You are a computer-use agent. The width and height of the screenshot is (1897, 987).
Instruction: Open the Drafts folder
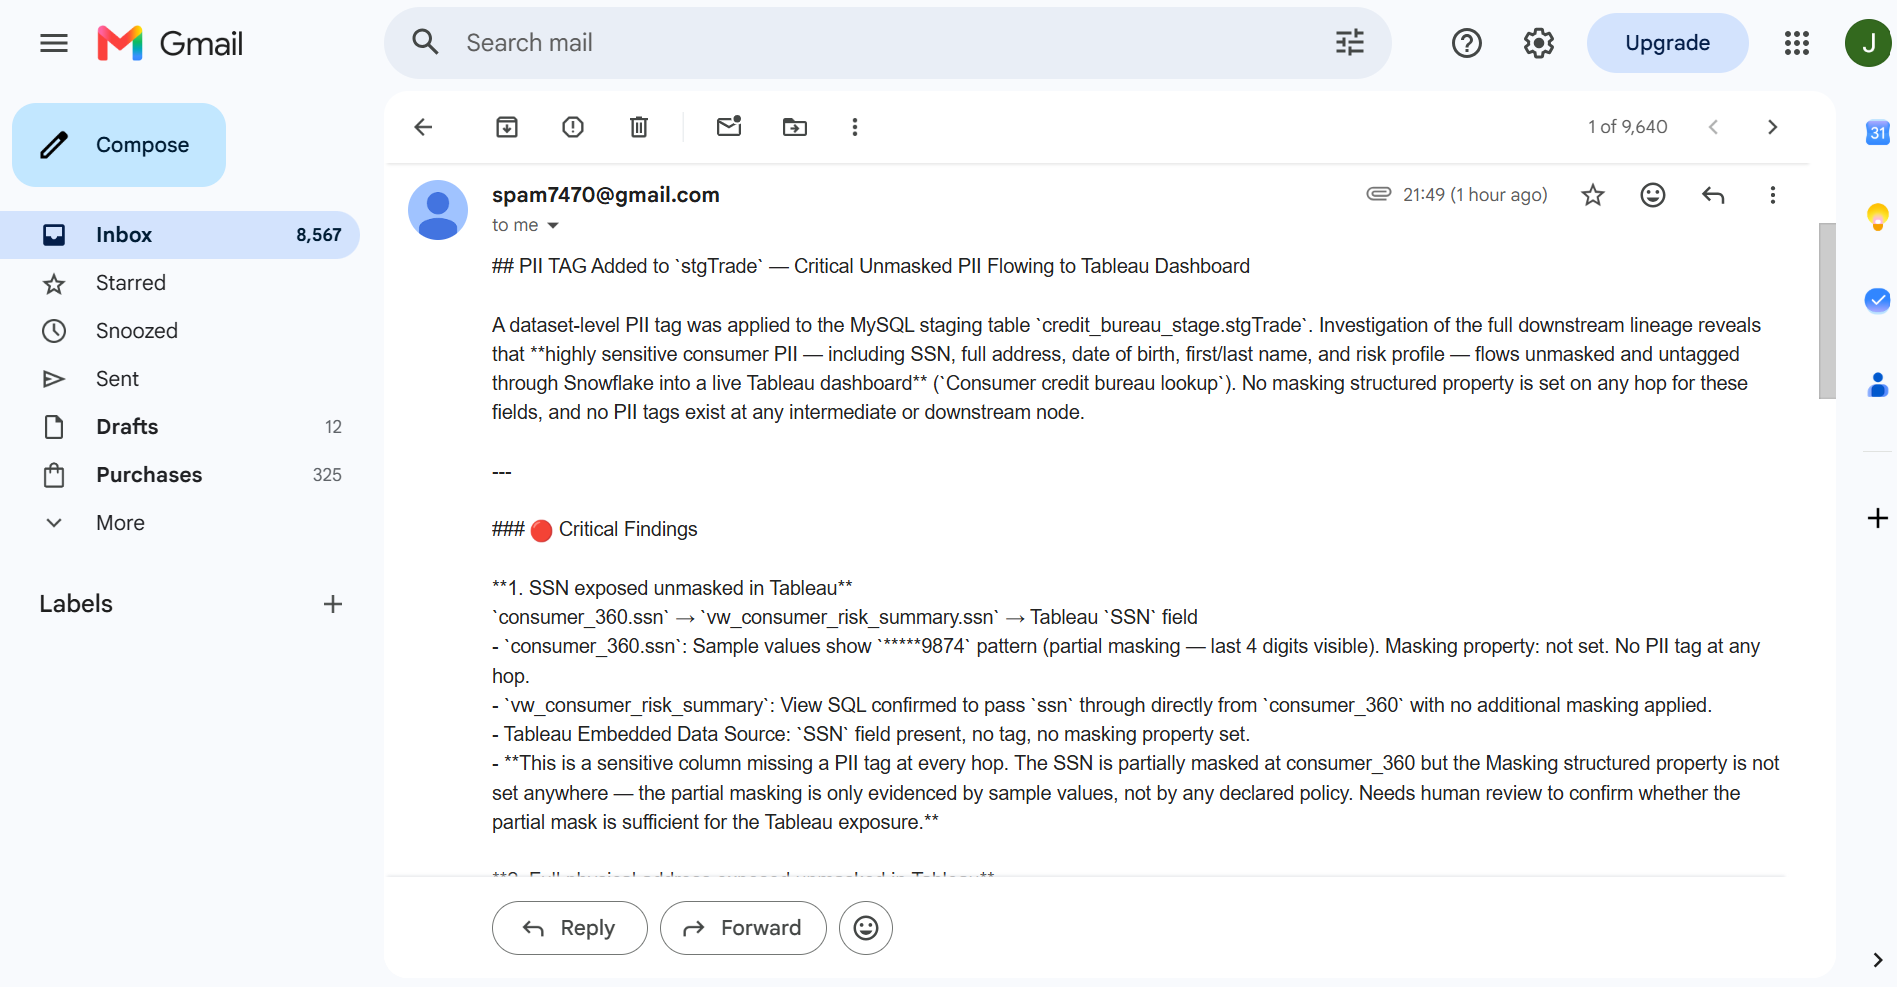click(x=180, y=427)
